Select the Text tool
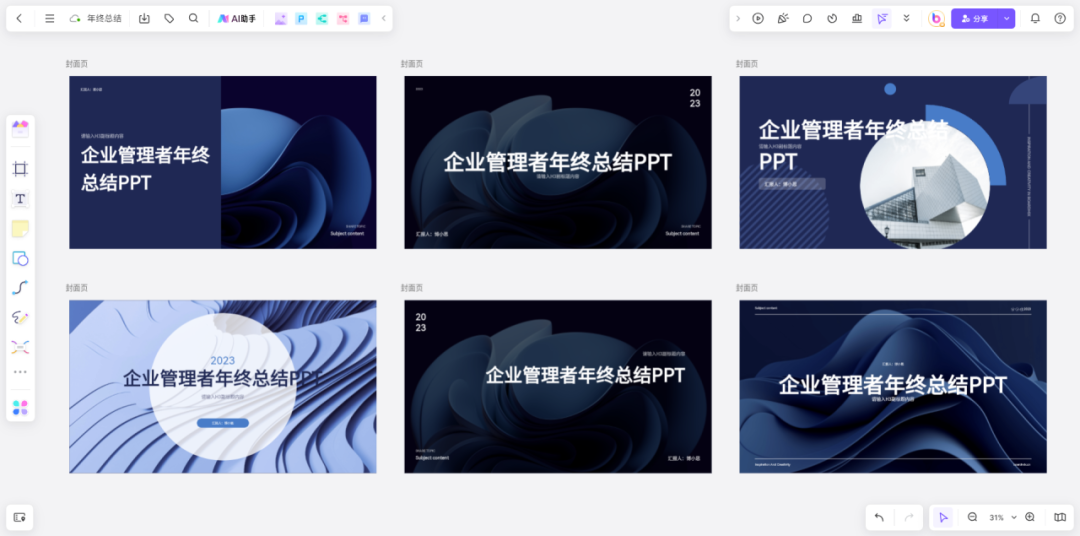 coord(20,199)
